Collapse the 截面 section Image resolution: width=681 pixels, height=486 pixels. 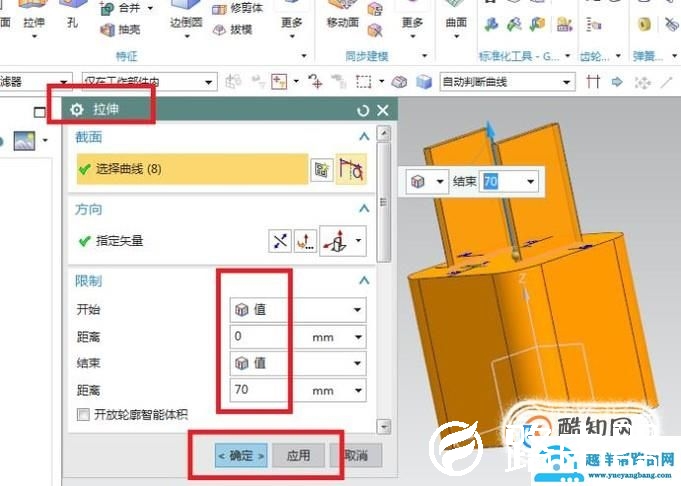coord(364,137)
